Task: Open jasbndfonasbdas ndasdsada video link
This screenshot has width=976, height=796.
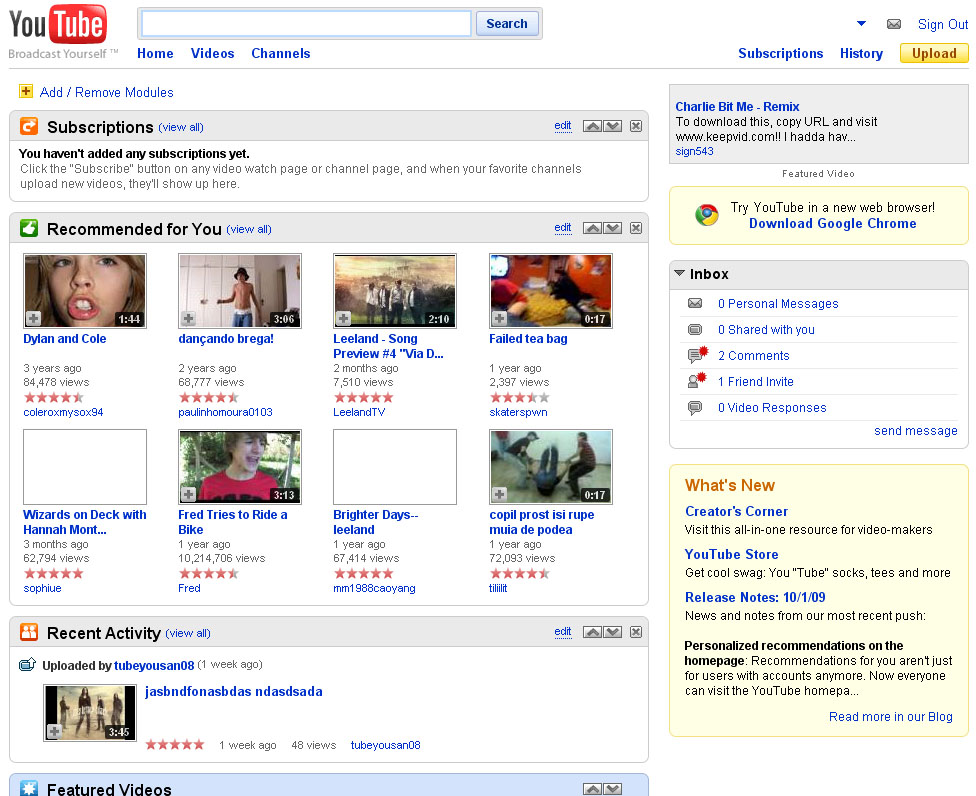Action: click(x=233, y=691)
